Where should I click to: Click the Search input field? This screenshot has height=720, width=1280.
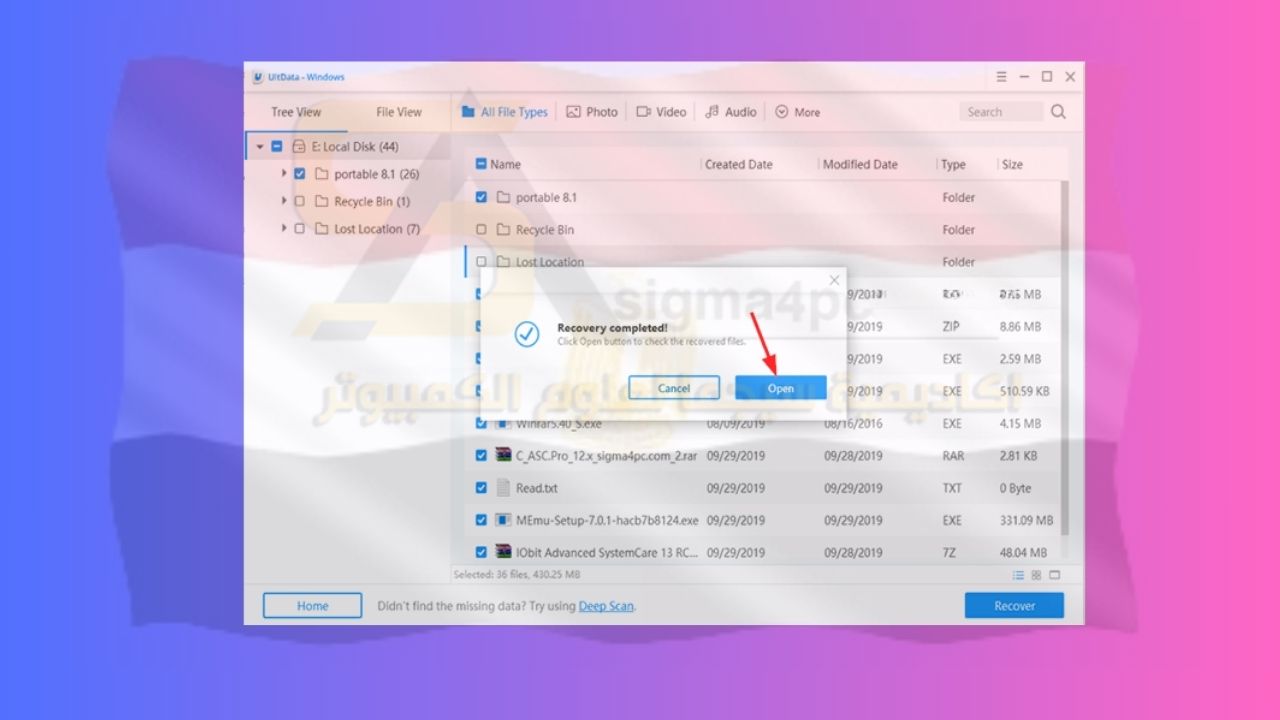1001,112
